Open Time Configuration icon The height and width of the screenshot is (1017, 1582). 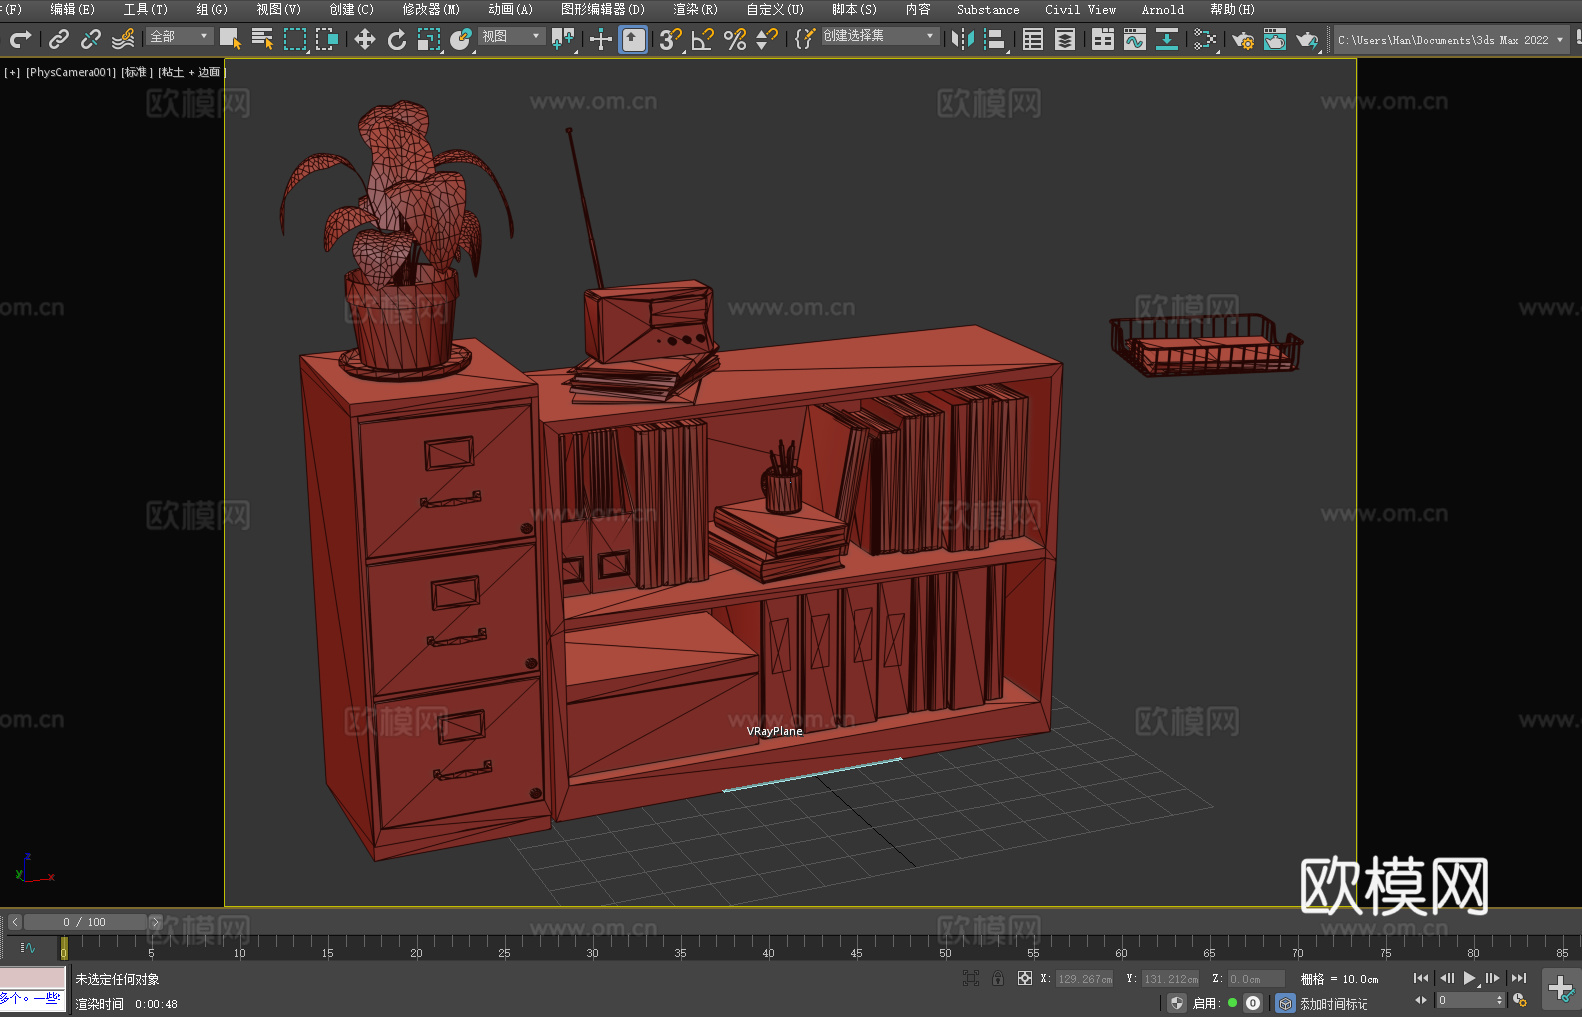pos(1520,1000)
